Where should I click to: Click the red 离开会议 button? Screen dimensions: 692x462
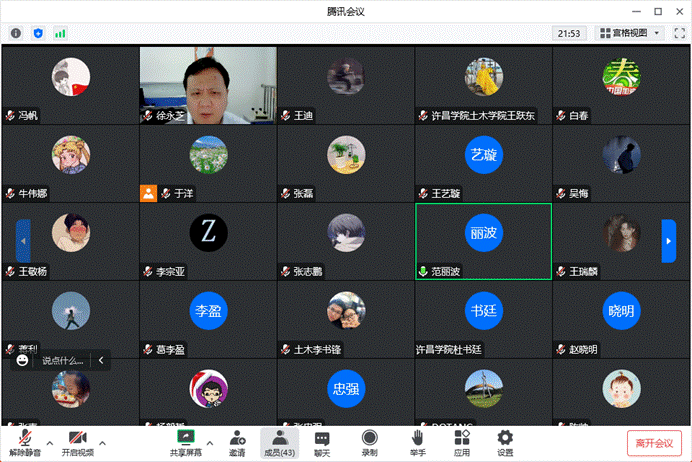pyautogui.click(x=655, y=442)
